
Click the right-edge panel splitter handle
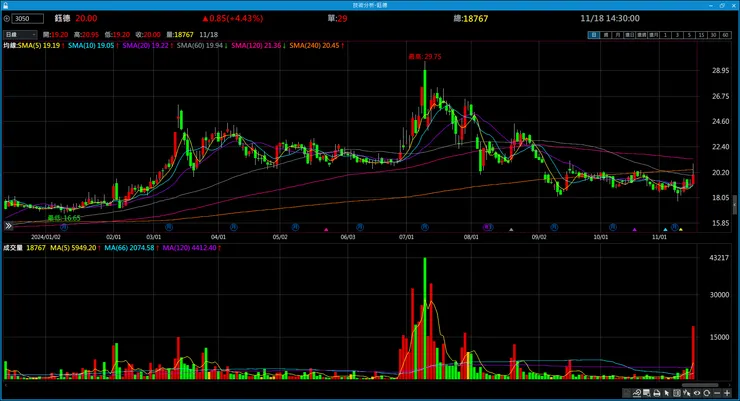click(x=734, y=205)
